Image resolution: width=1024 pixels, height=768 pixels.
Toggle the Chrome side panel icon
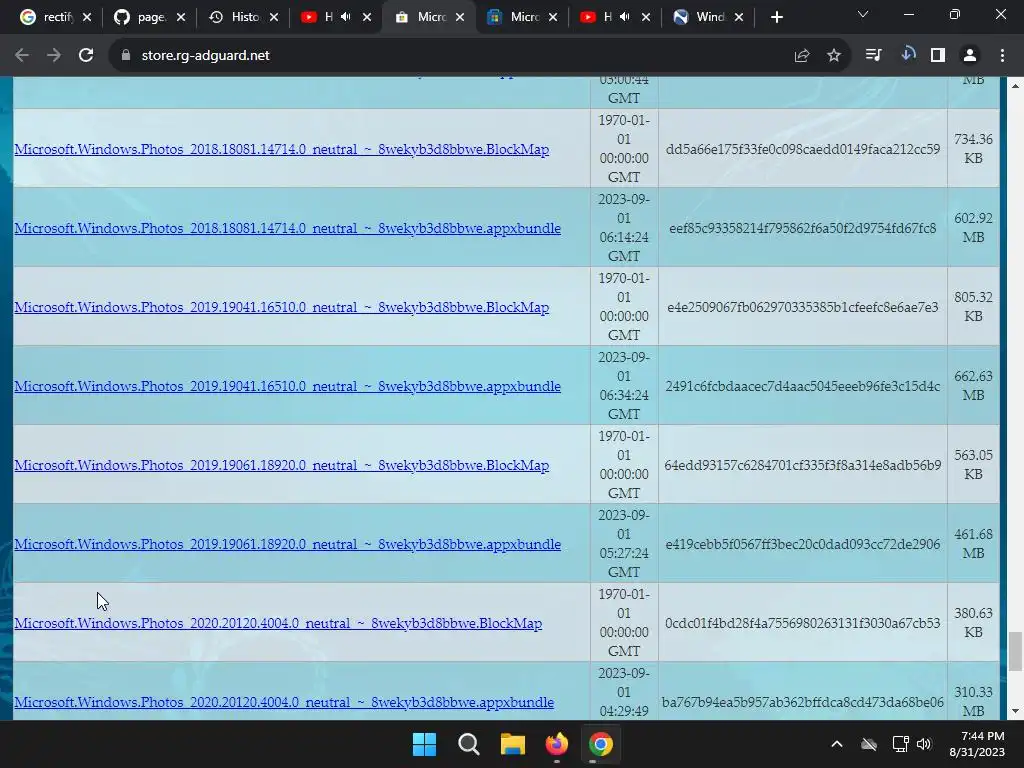click(x=938, y=56)
